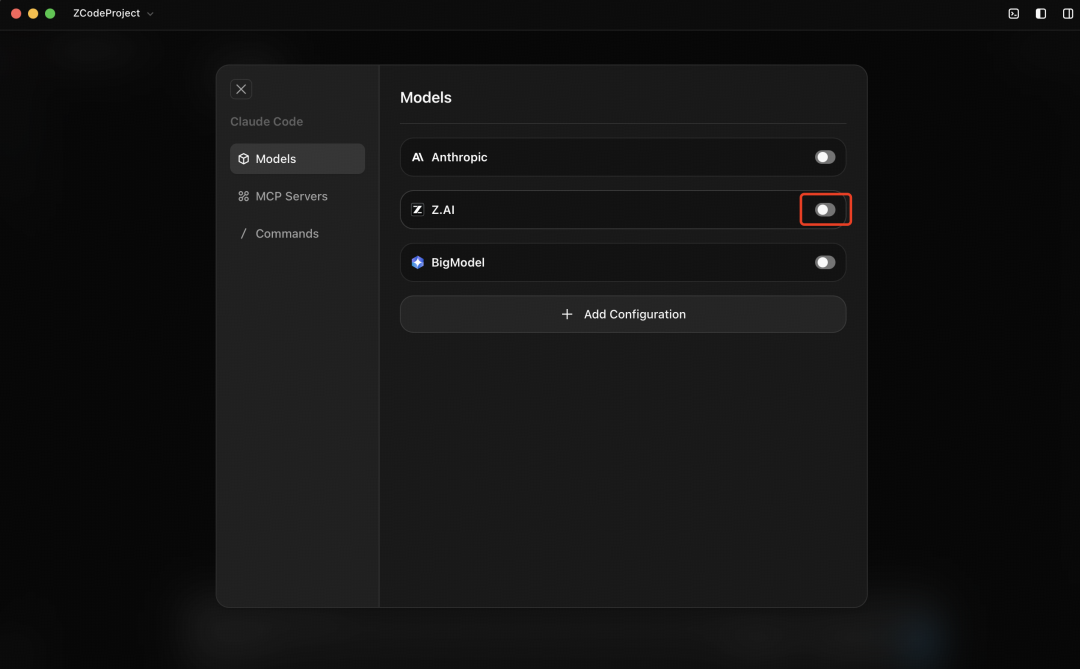Image resolution: width=1080 pixels, height=669 pixels.
Task: Click the Claude Code sidebar heading
Action: [x=267, y=121]
